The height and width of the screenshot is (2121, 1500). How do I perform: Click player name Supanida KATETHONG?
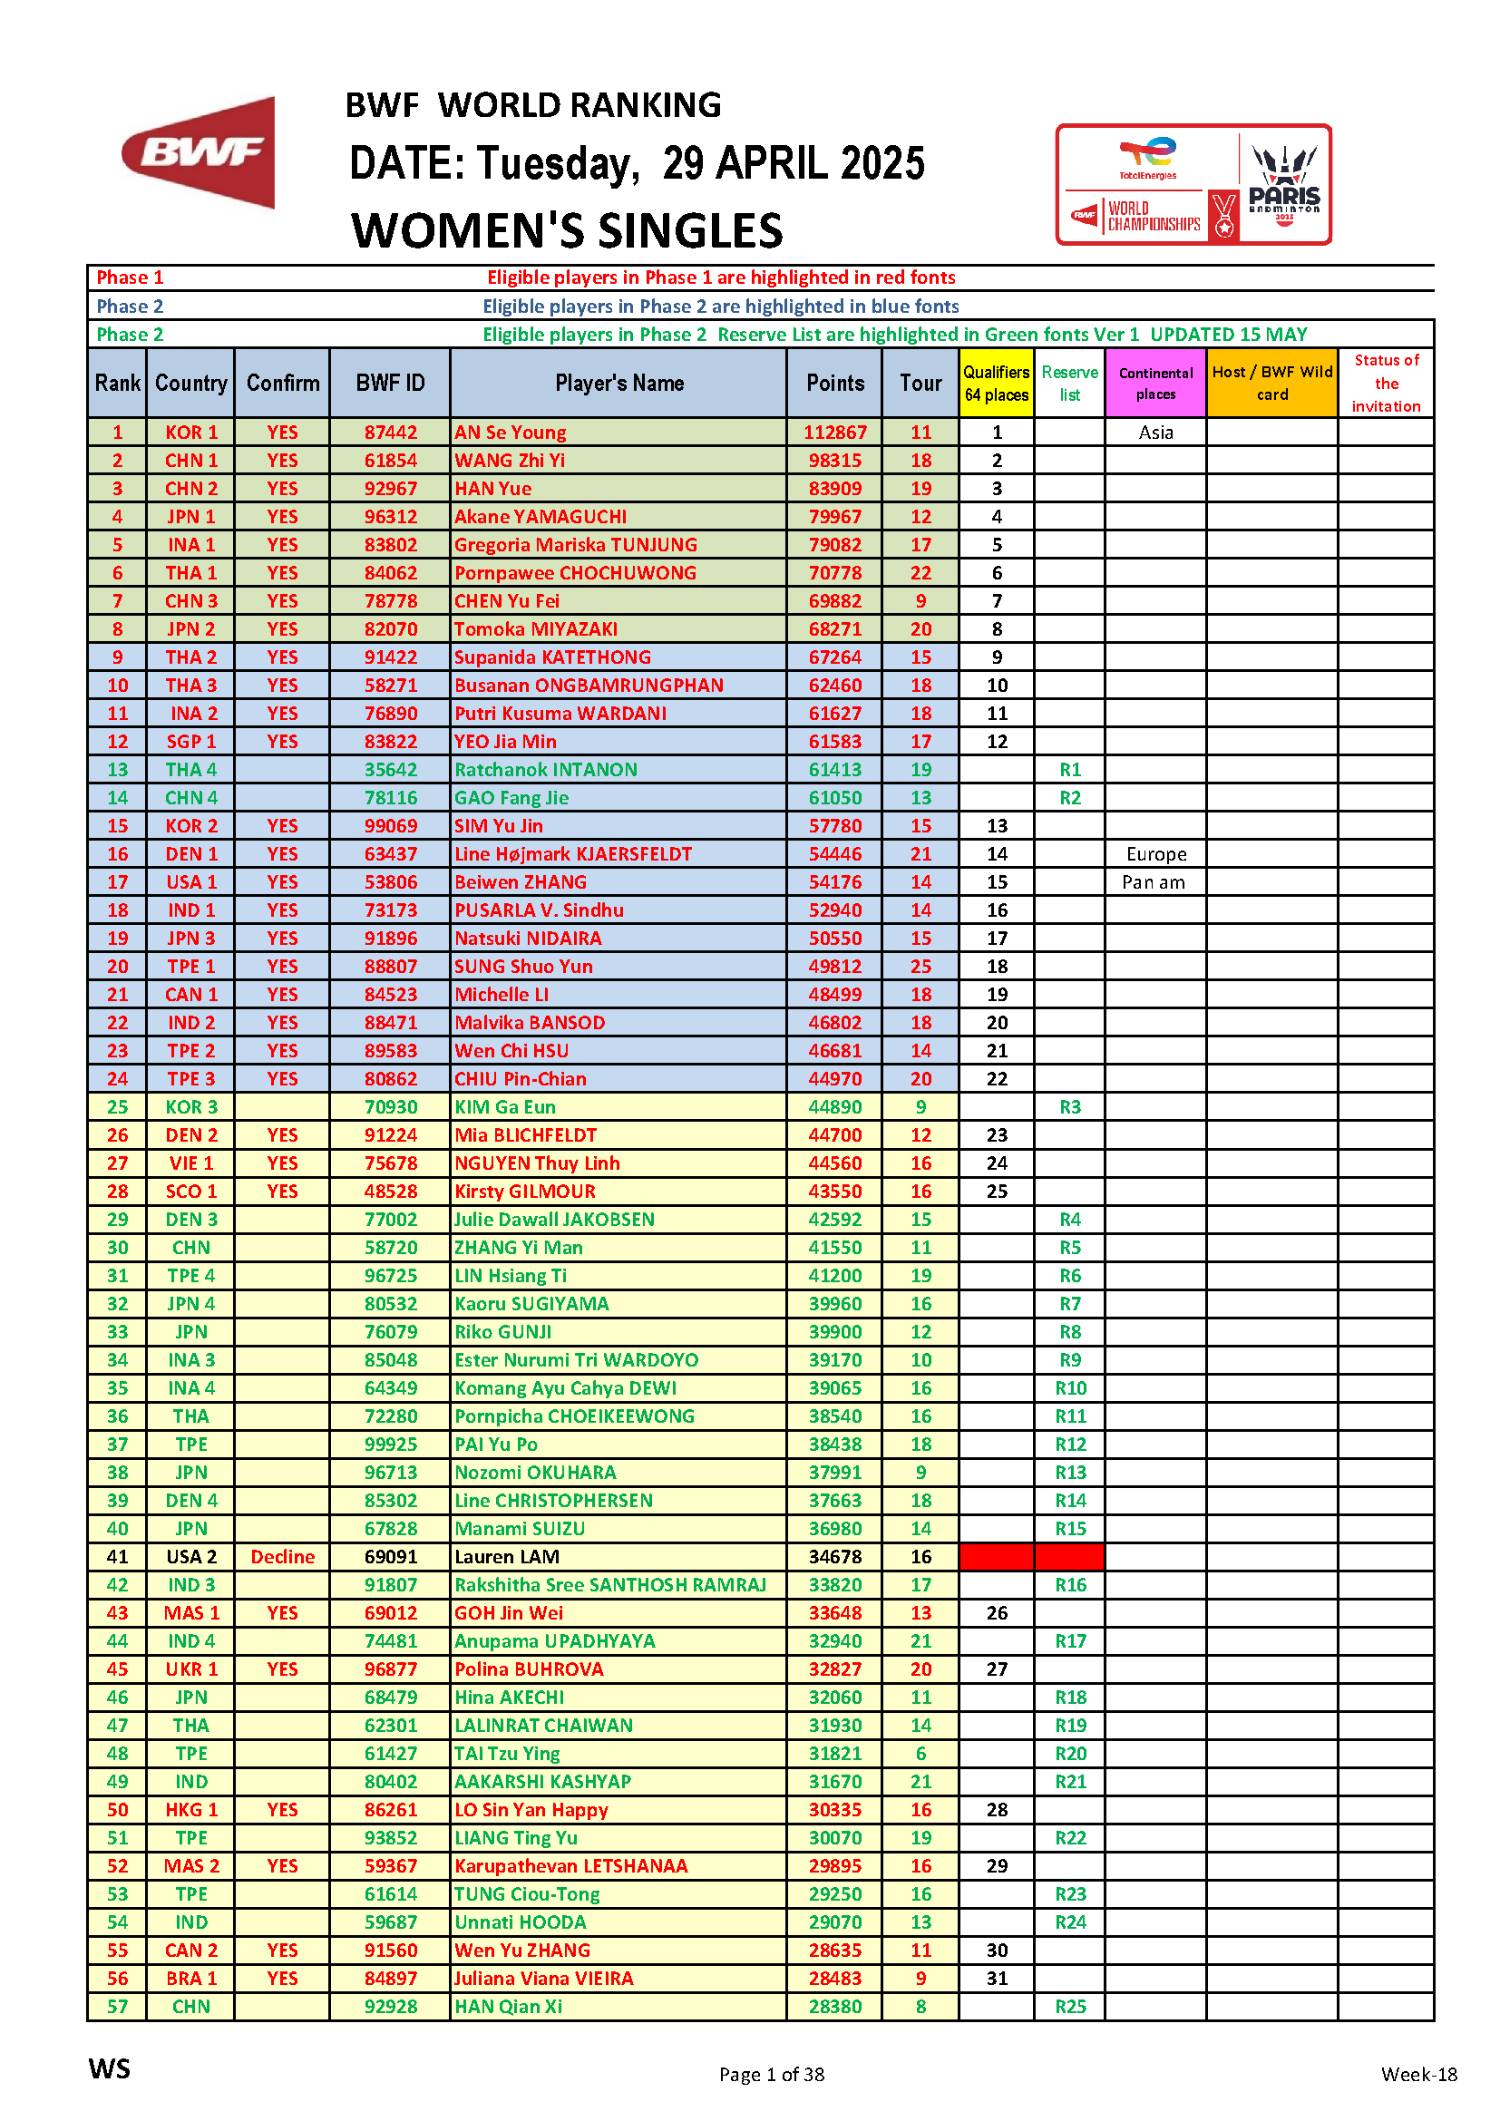[x=552, y=657]
